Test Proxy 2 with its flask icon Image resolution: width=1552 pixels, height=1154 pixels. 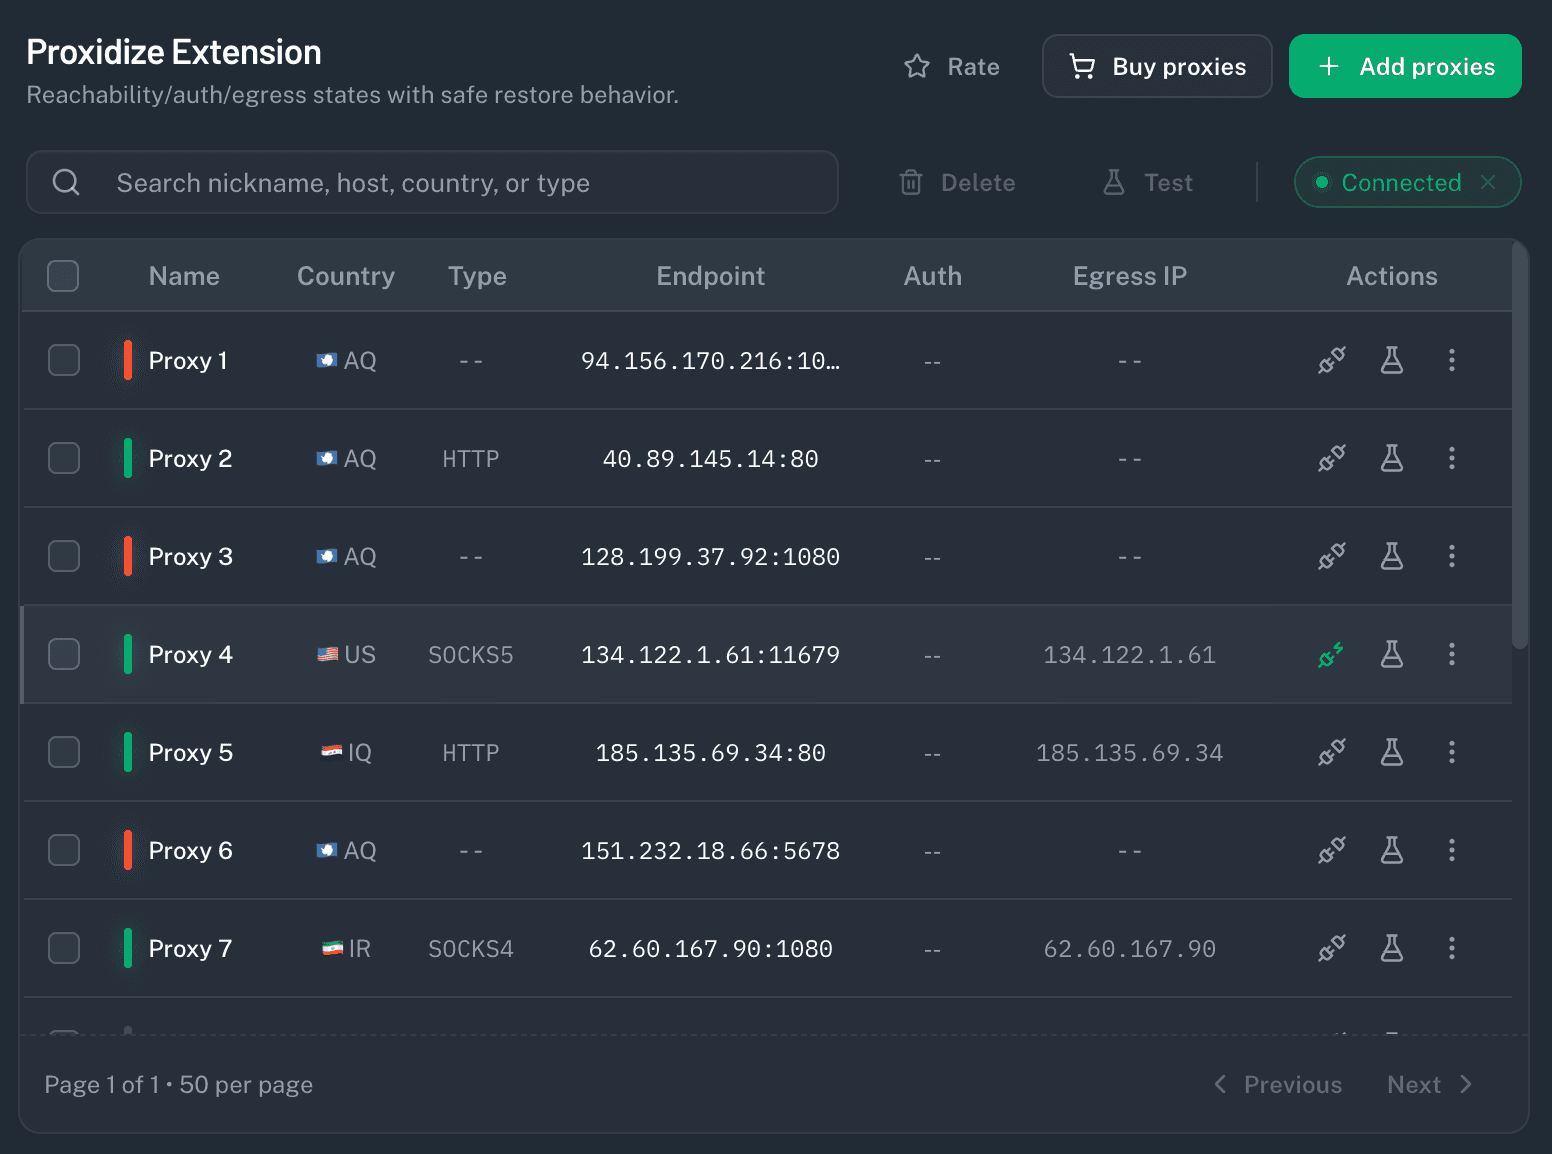[1392, 458]
